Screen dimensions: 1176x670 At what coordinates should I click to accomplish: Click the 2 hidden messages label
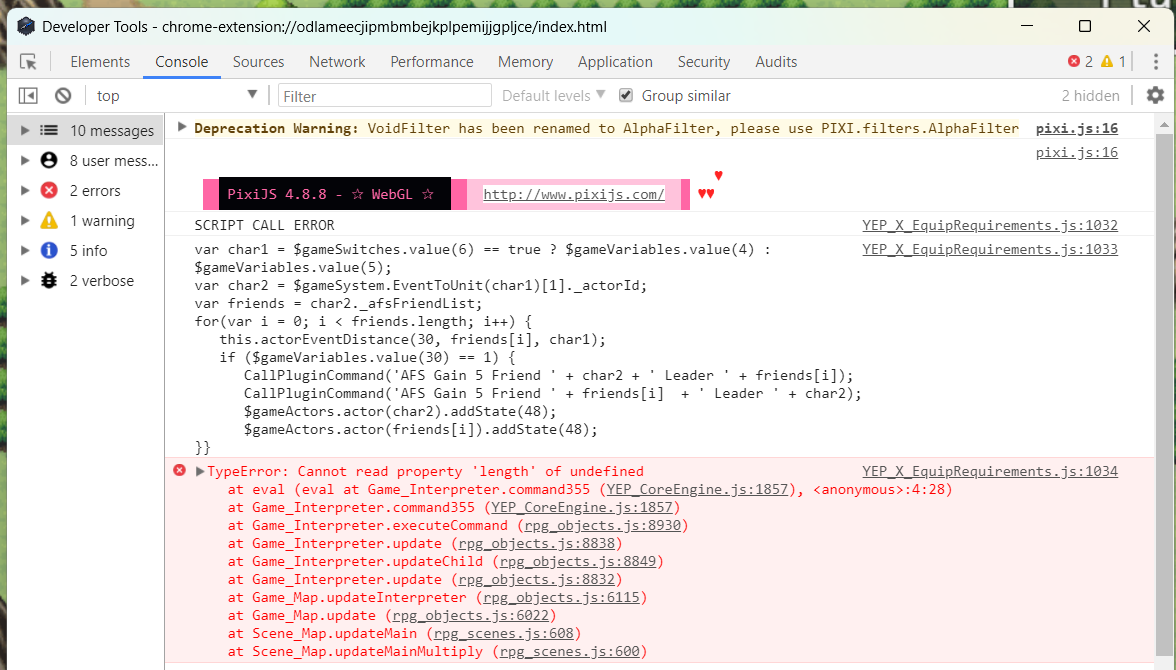tap(1090, 95)
